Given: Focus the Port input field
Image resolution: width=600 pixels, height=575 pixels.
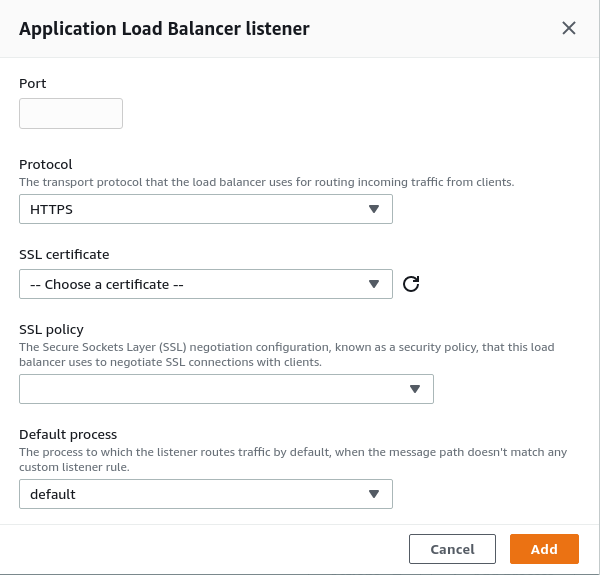Looking at the screenshot, I should pos(71,113).
